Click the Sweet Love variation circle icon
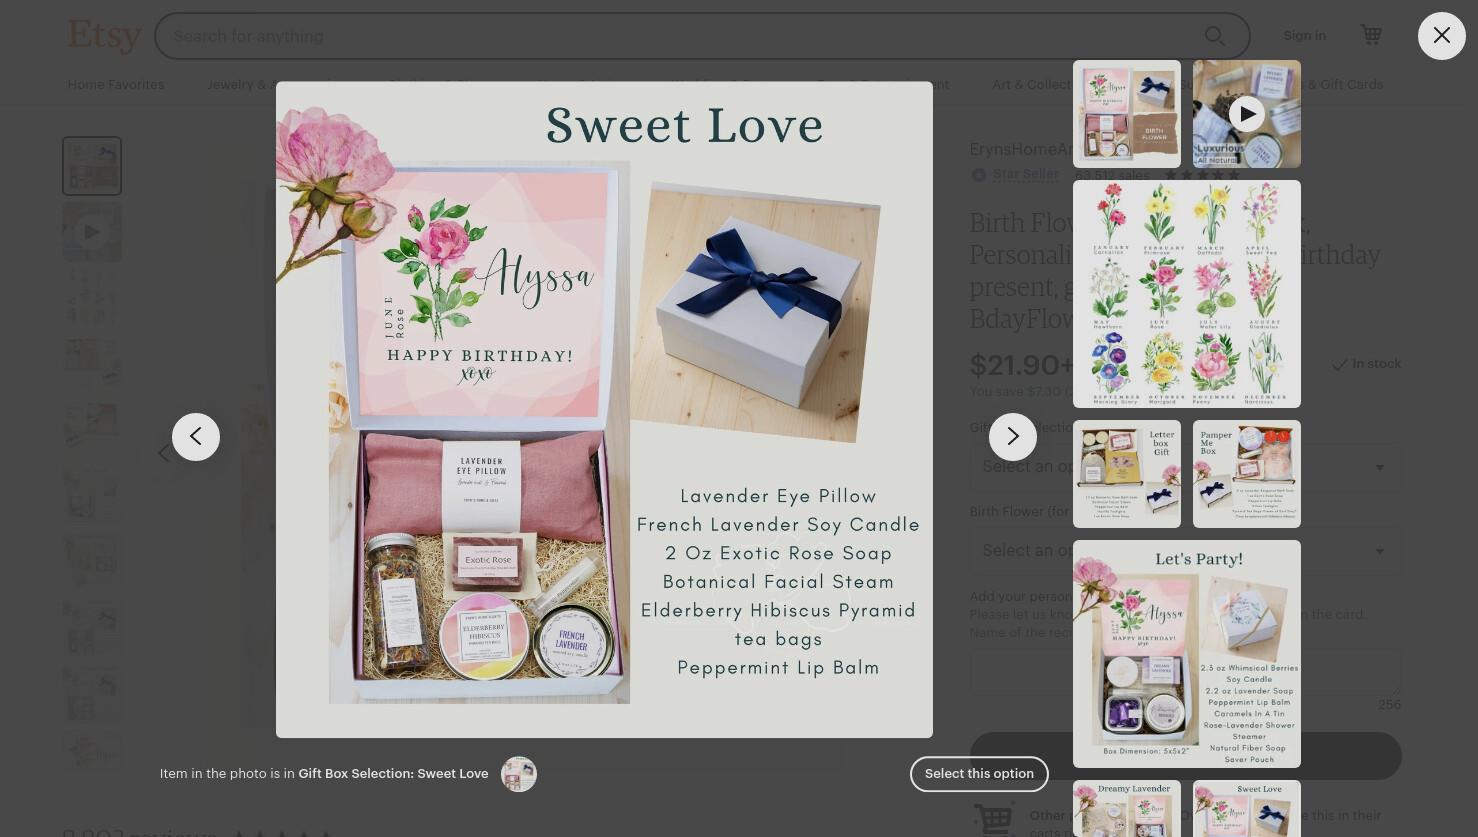The height and width of the screenshot is (837, 1478). tap(519, 774)
